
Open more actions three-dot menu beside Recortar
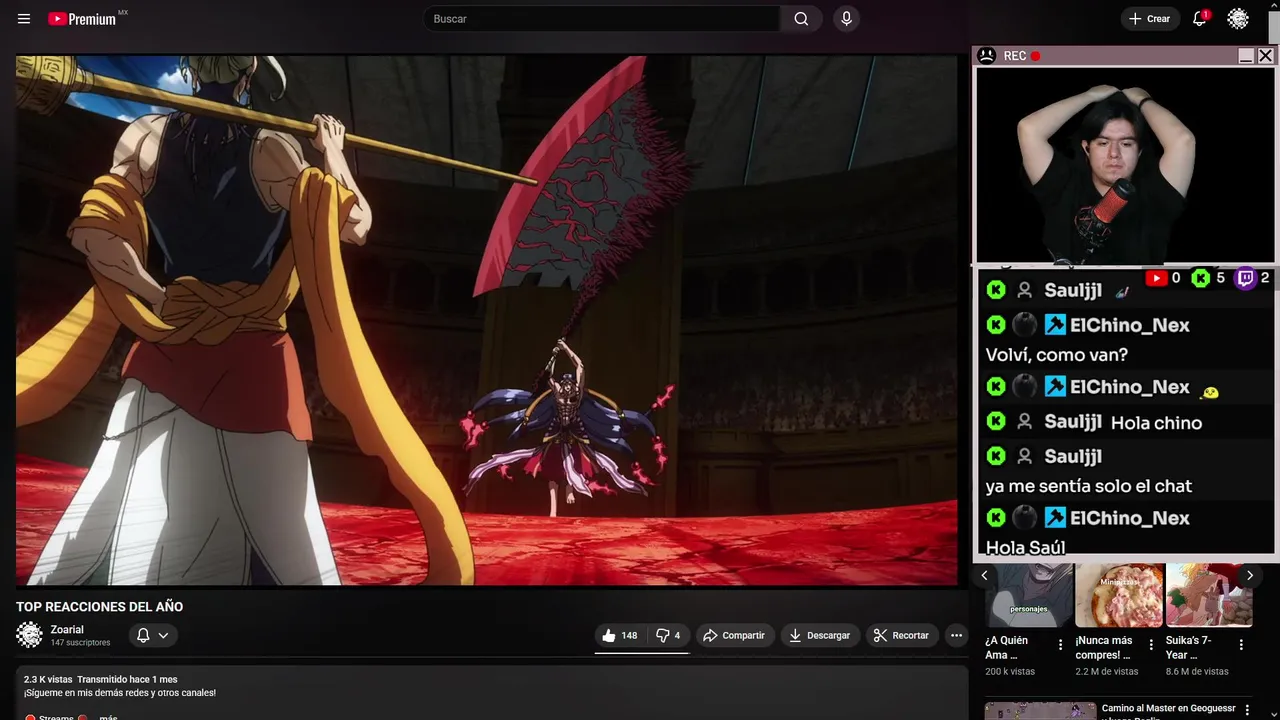click(956, 635)
